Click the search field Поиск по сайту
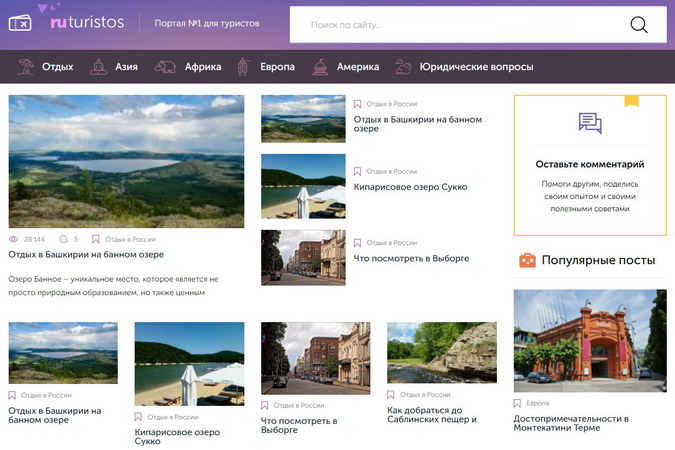 458,25
